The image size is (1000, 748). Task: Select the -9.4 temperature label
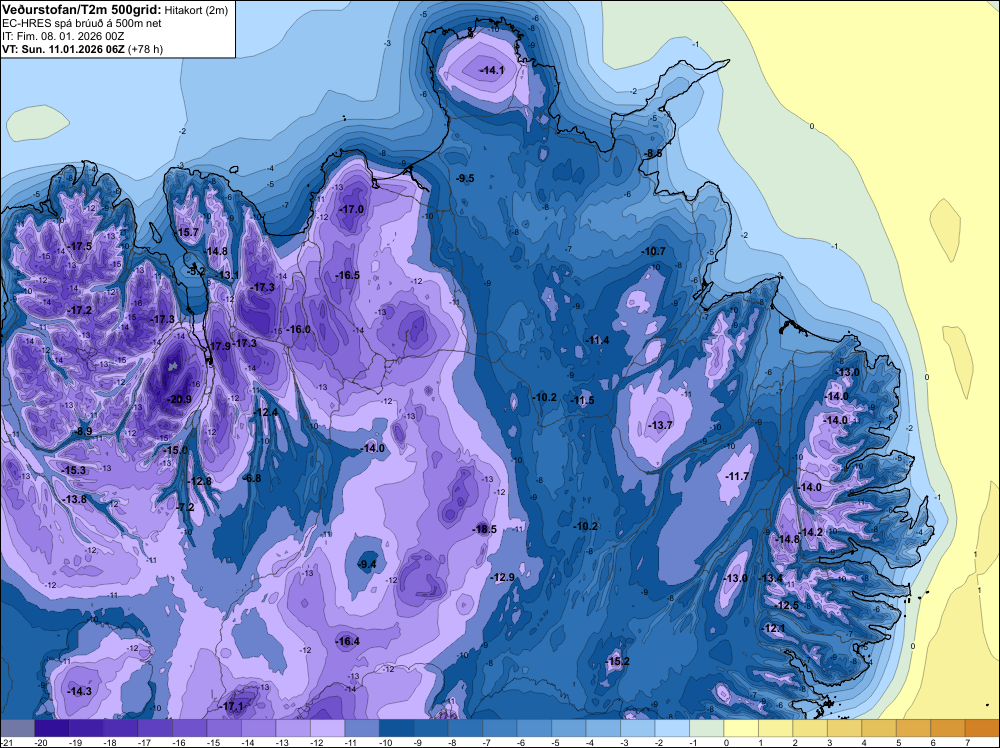coord(367,564)
